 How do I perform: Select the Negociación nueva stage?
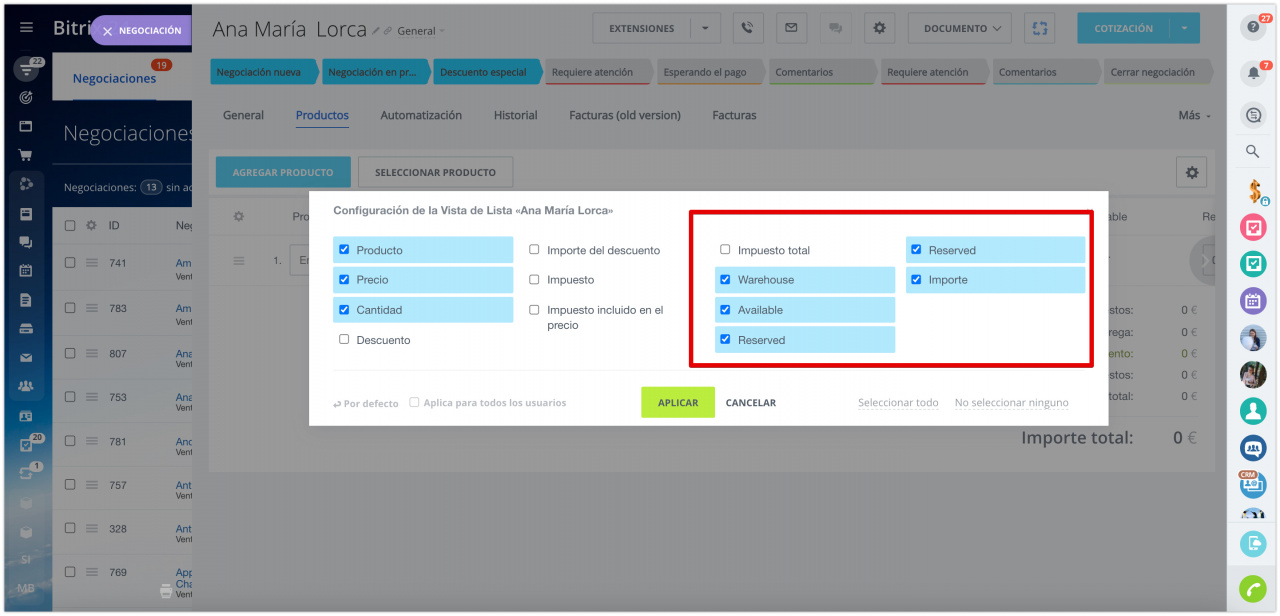coord(262,72)
